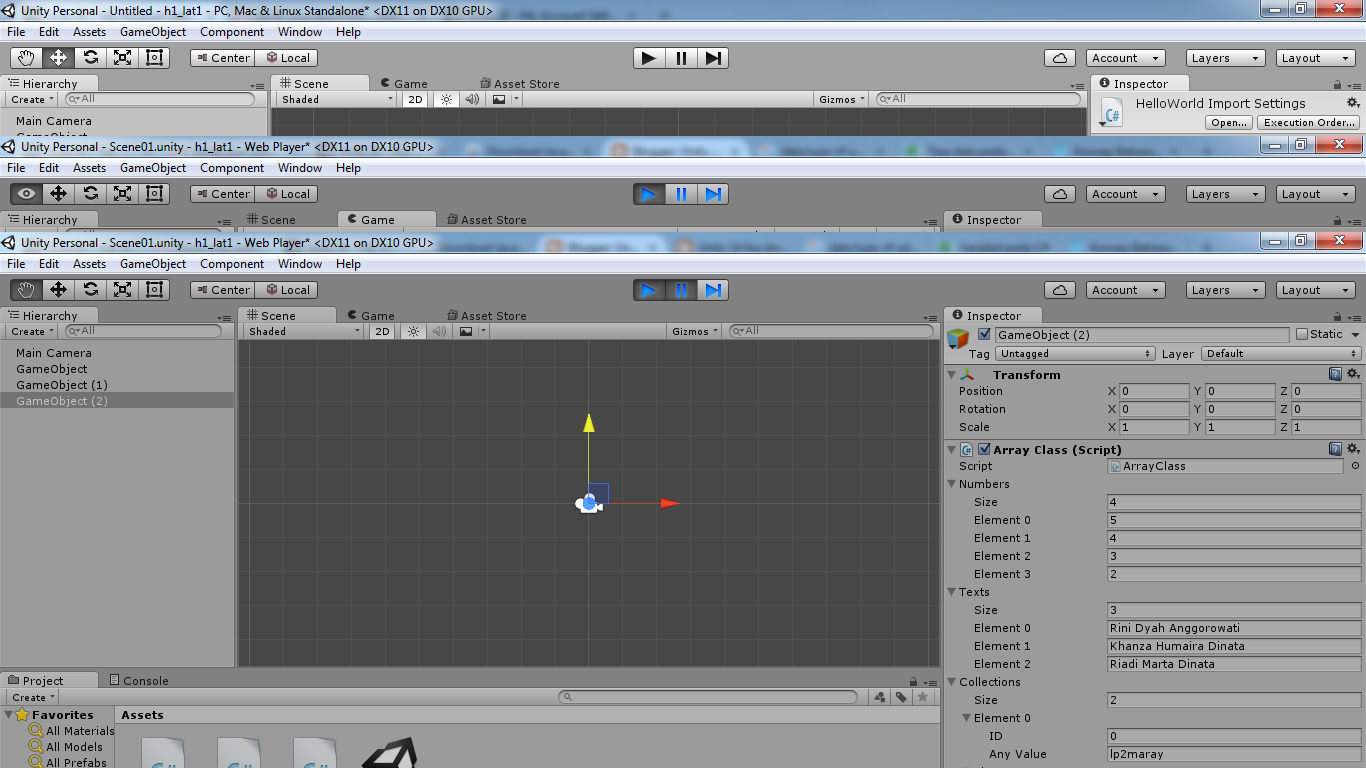Click the Execution Order button
The width and height of the screenshot is (1366, 768).
[x=1308, y=121]
